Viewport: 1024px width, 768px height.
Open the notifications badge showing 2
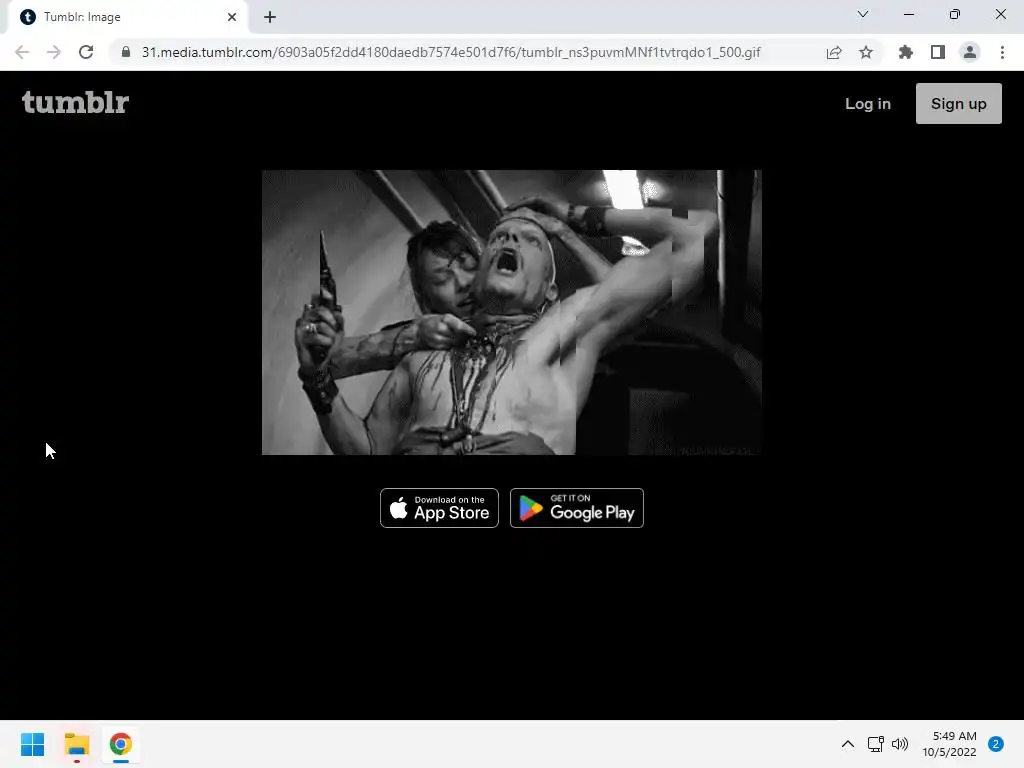pyautogui.click(x=996, y=744)
